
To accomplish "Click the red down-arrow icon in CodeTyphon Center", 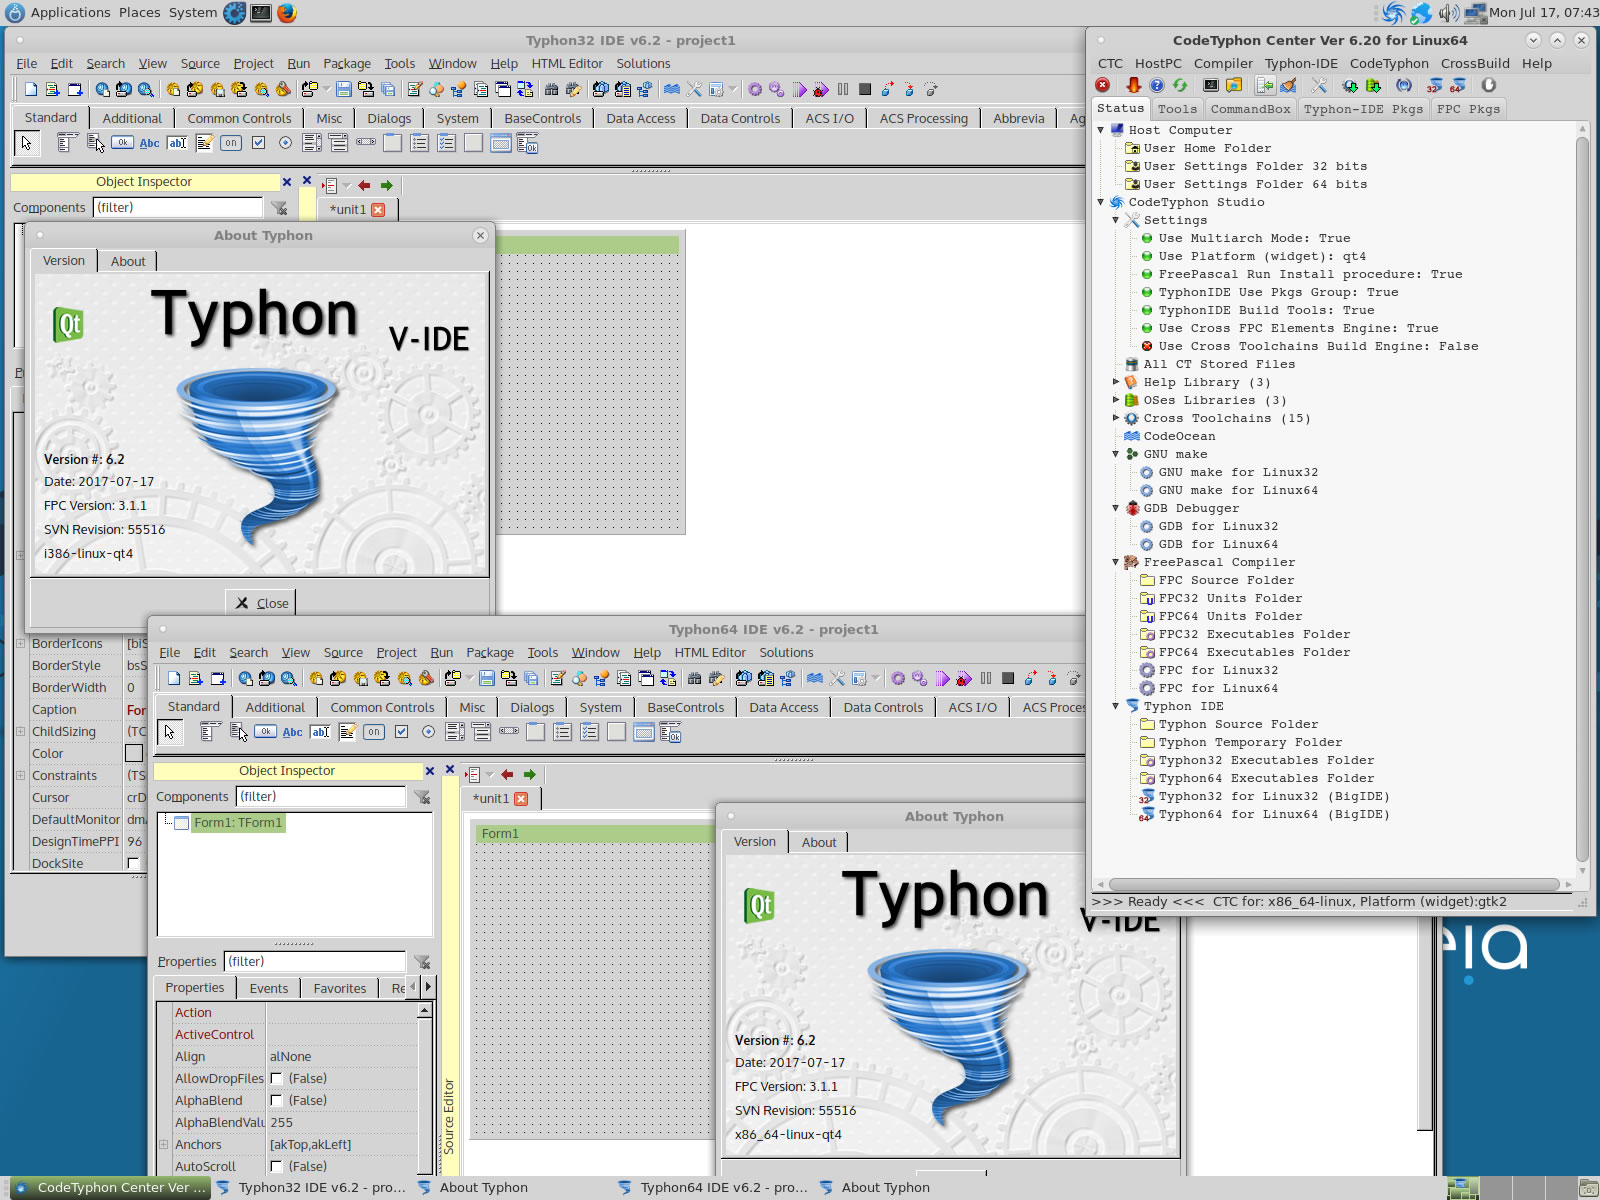I will (x=1133, y=86).
